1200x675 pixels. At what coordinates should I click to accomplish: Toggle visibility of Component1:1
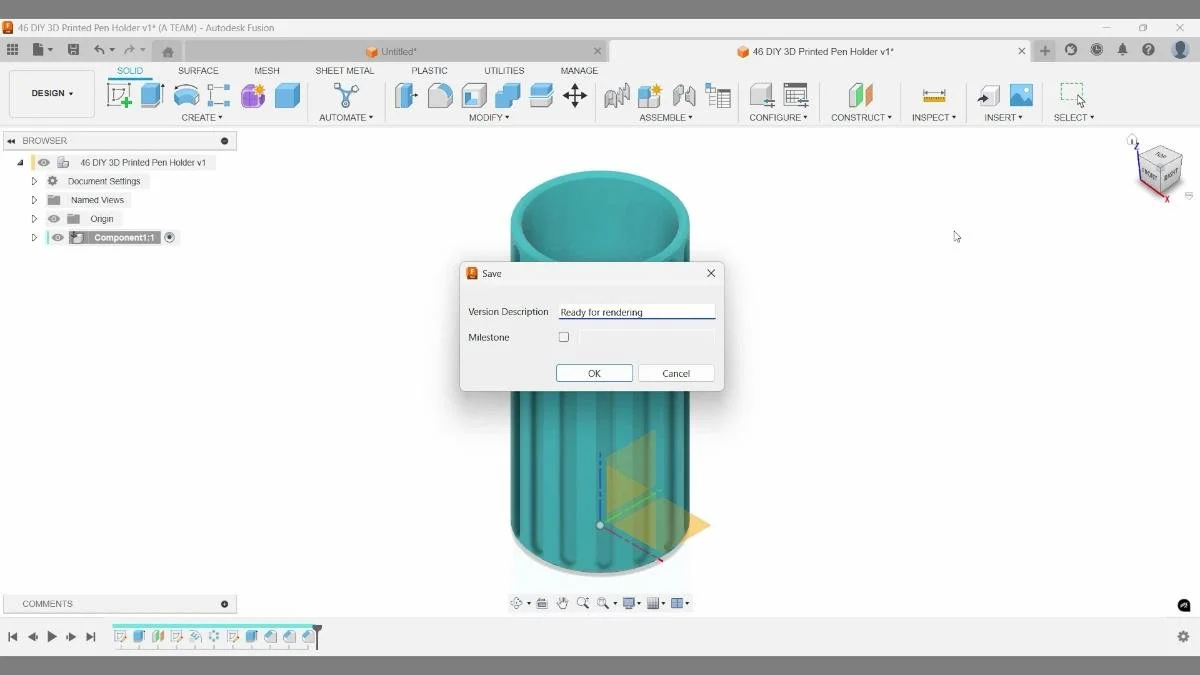tap(56, 237)
